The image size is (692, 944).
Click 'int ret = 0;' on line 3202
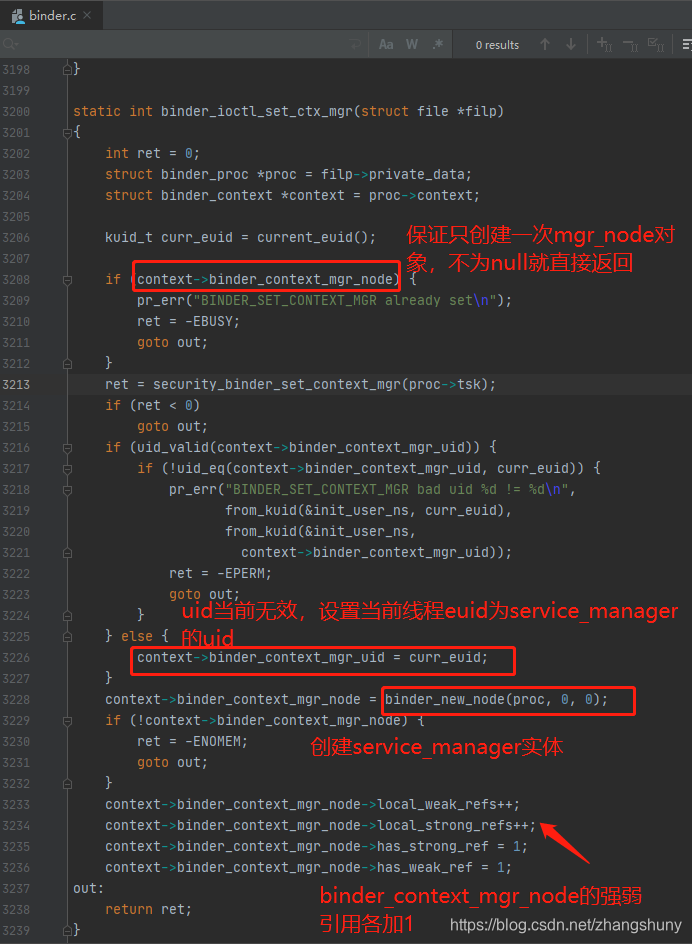coord(152,154)
